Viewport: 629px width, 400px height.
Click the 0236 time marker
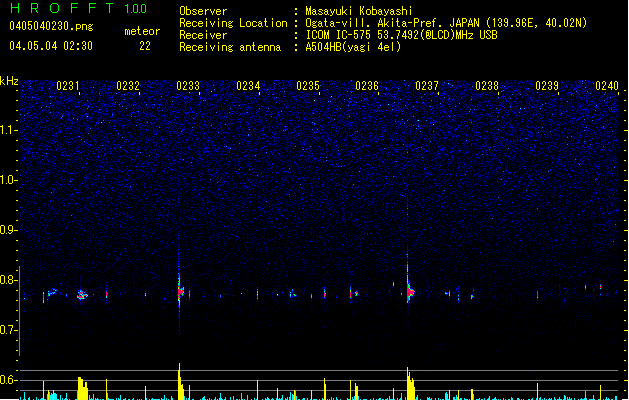367,86
